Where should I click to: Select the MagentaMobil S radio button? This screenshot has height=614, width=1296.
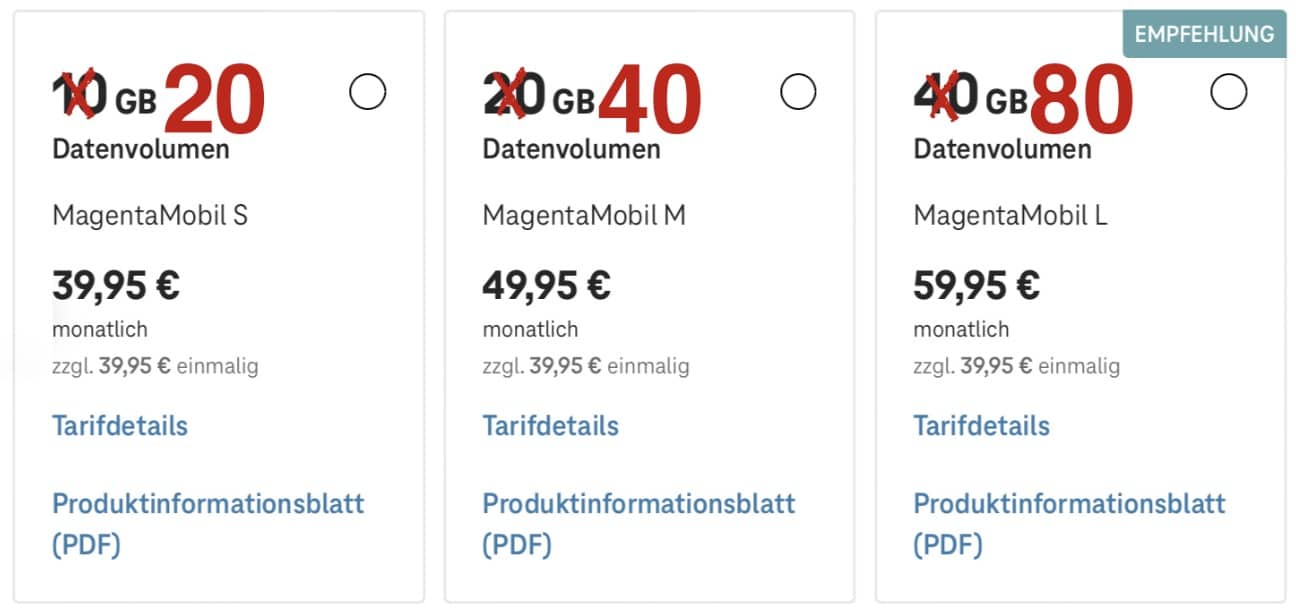pyautogui.click(x=368, y=93)
